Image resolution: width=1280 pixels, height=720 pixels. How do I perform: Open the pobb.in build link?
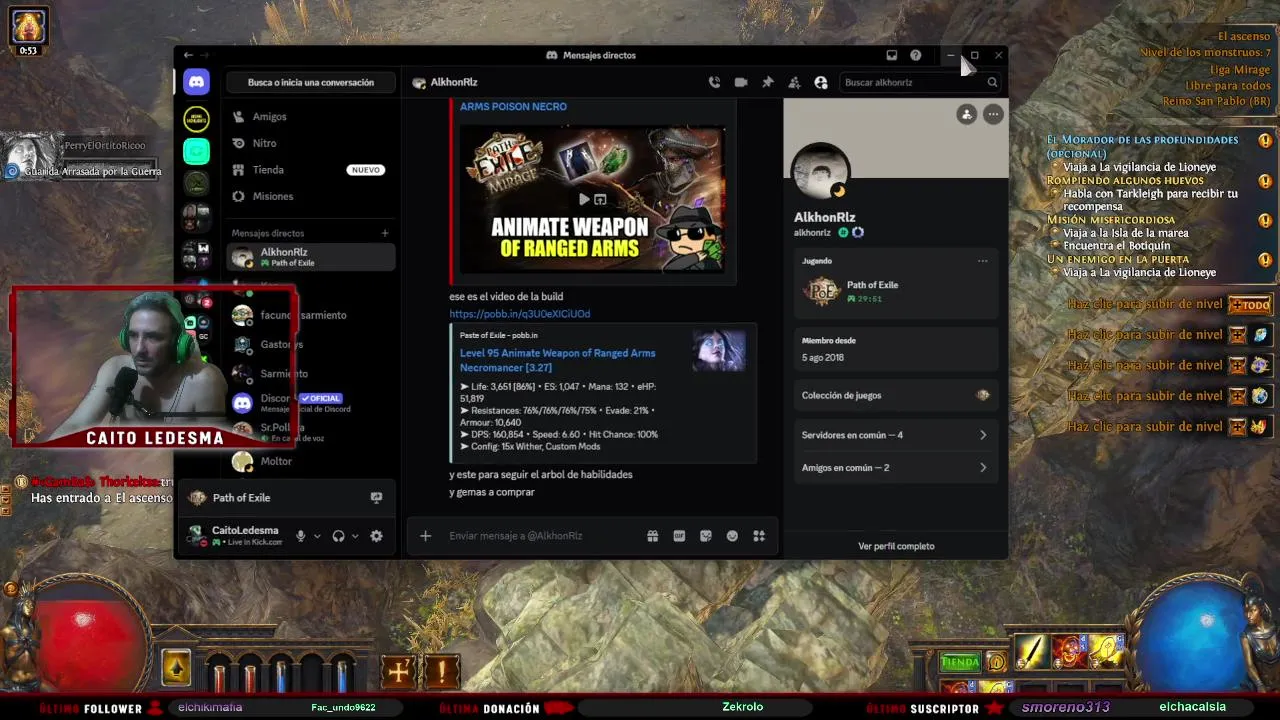pos(519,314)
